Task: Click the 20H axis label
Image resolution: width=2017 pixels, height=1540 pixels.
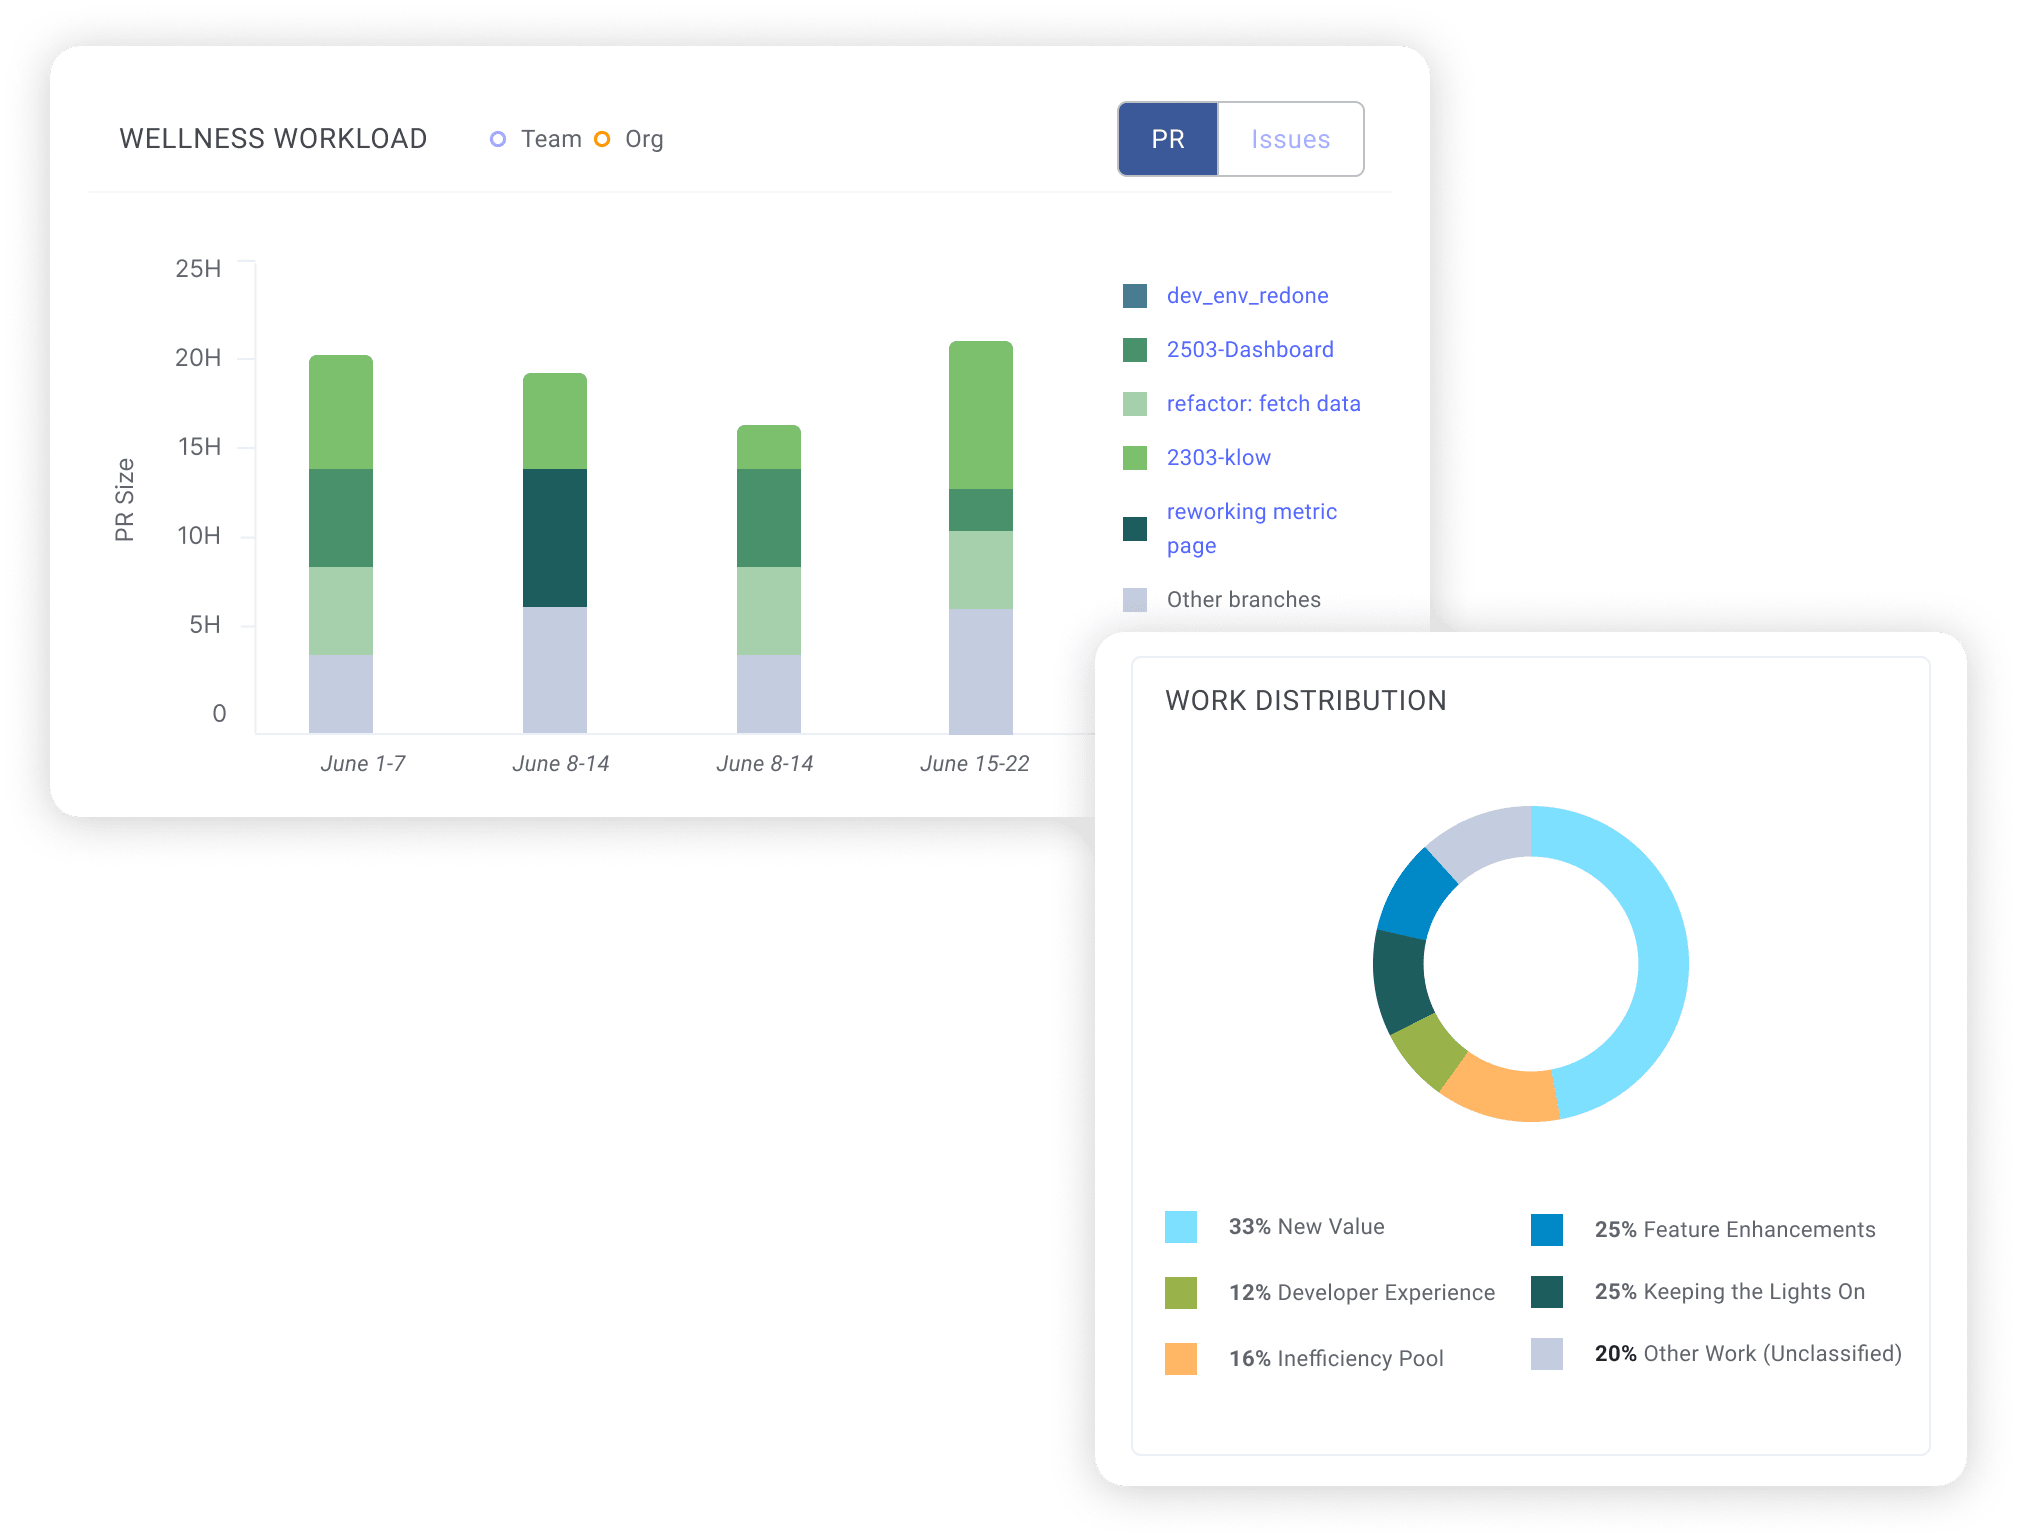Action: [198, 358]
